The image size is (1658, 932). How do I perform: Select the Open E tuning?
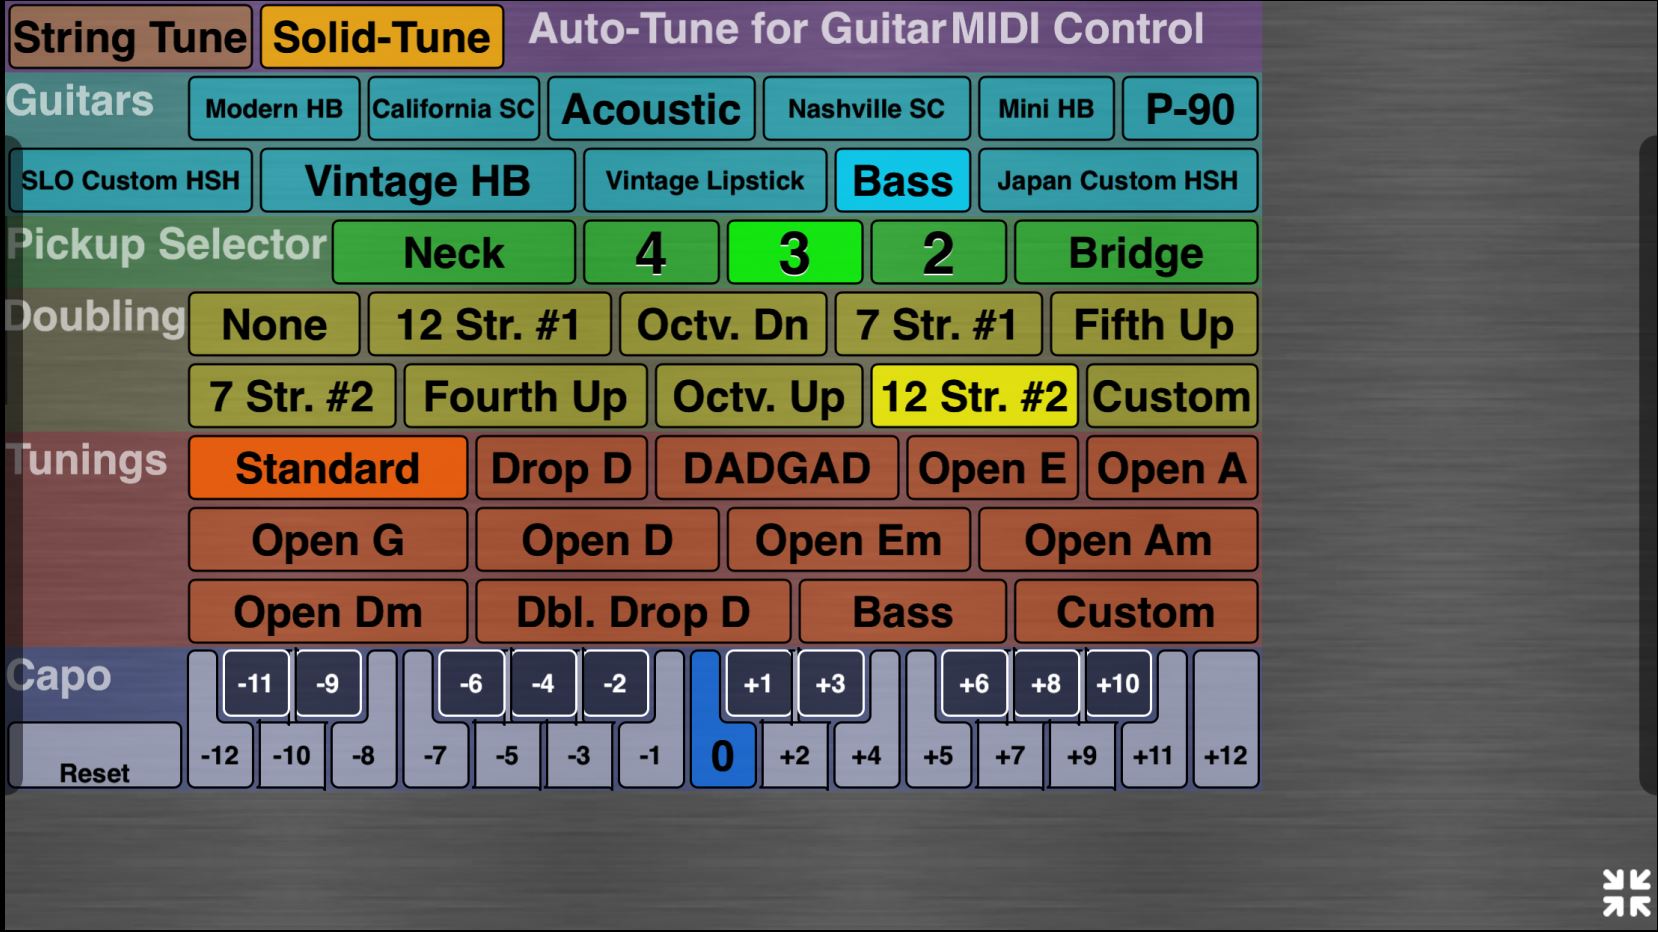[x=992, y=468]
